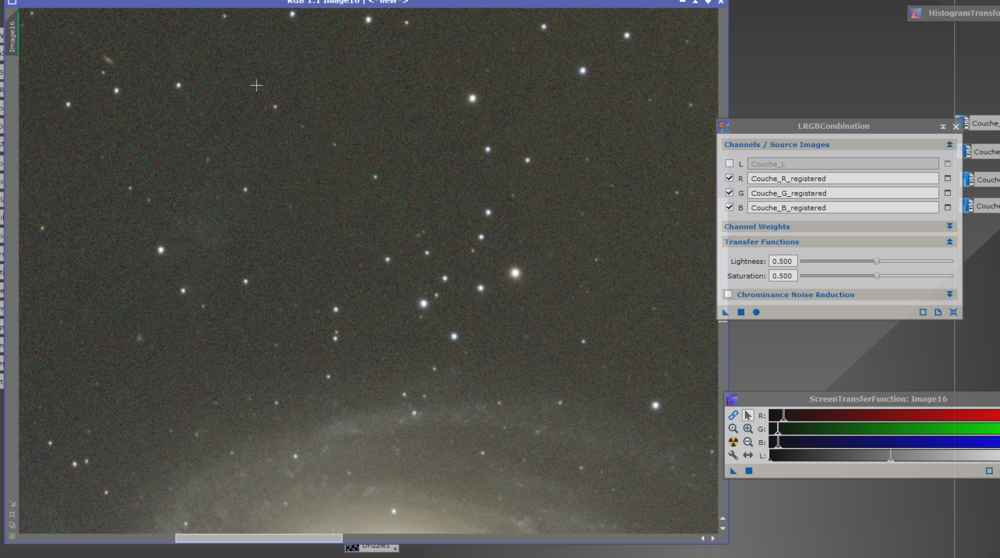Uncheck the G channel checkbox
Image resolution: width=1000 pixels, height=558 pixels.
pos(729,193)
